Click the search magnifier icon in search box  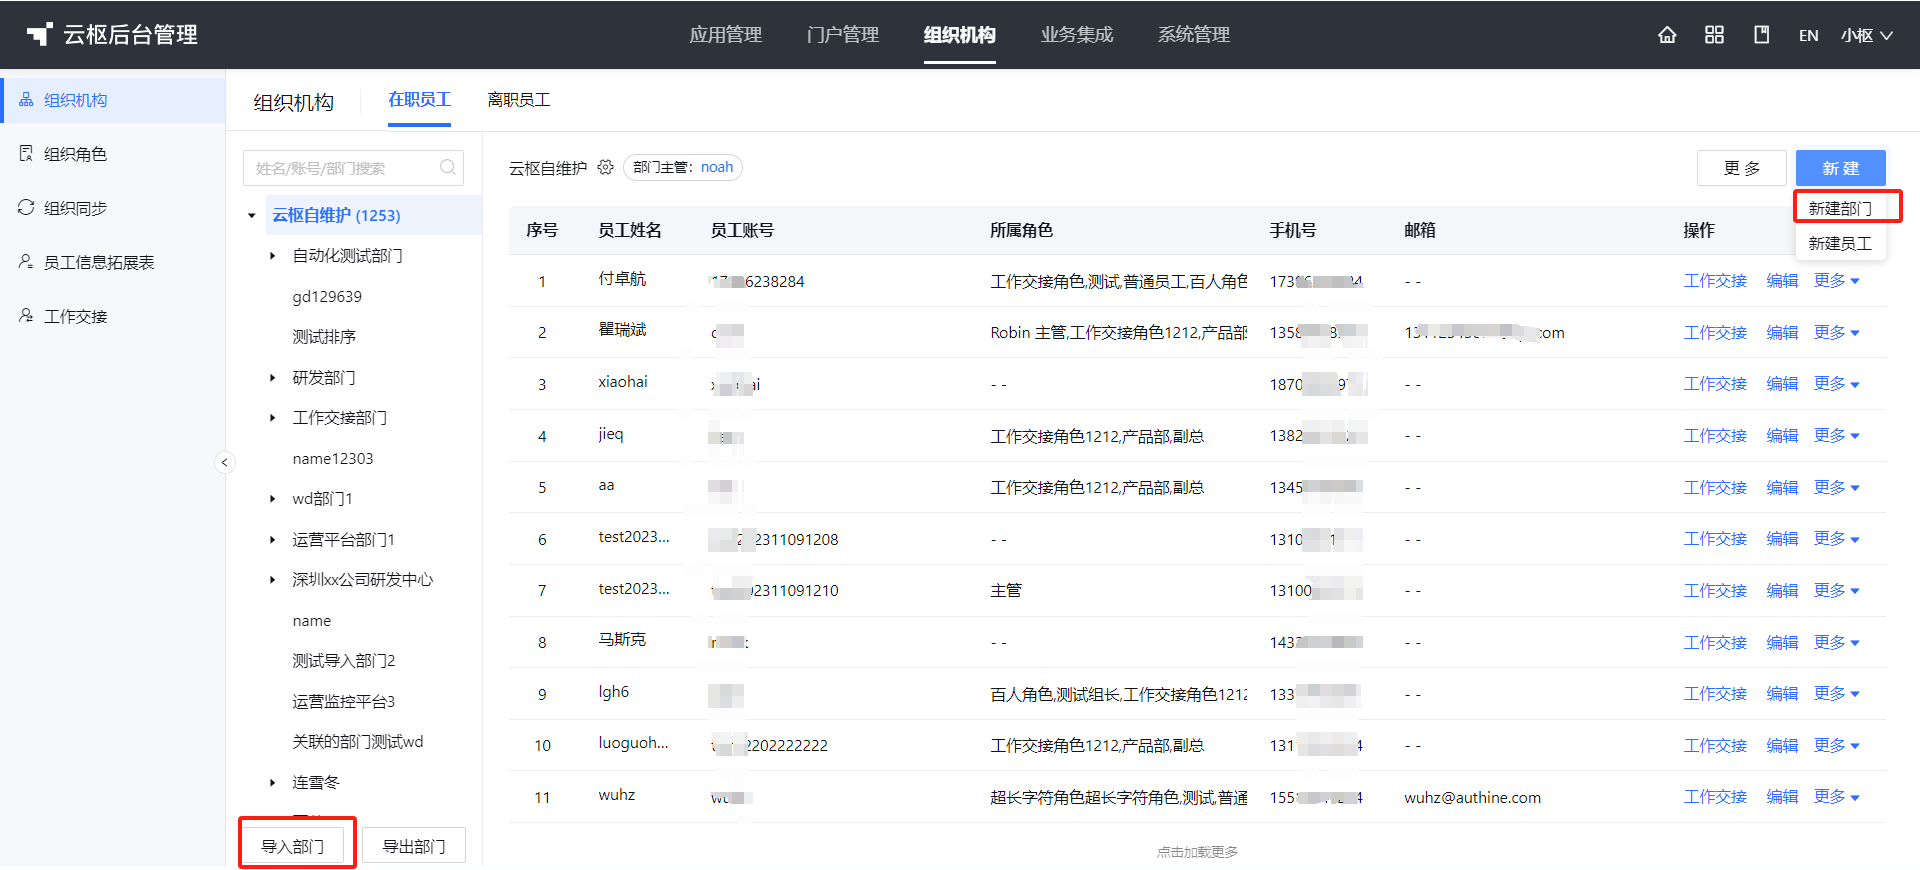pos(448,168)
